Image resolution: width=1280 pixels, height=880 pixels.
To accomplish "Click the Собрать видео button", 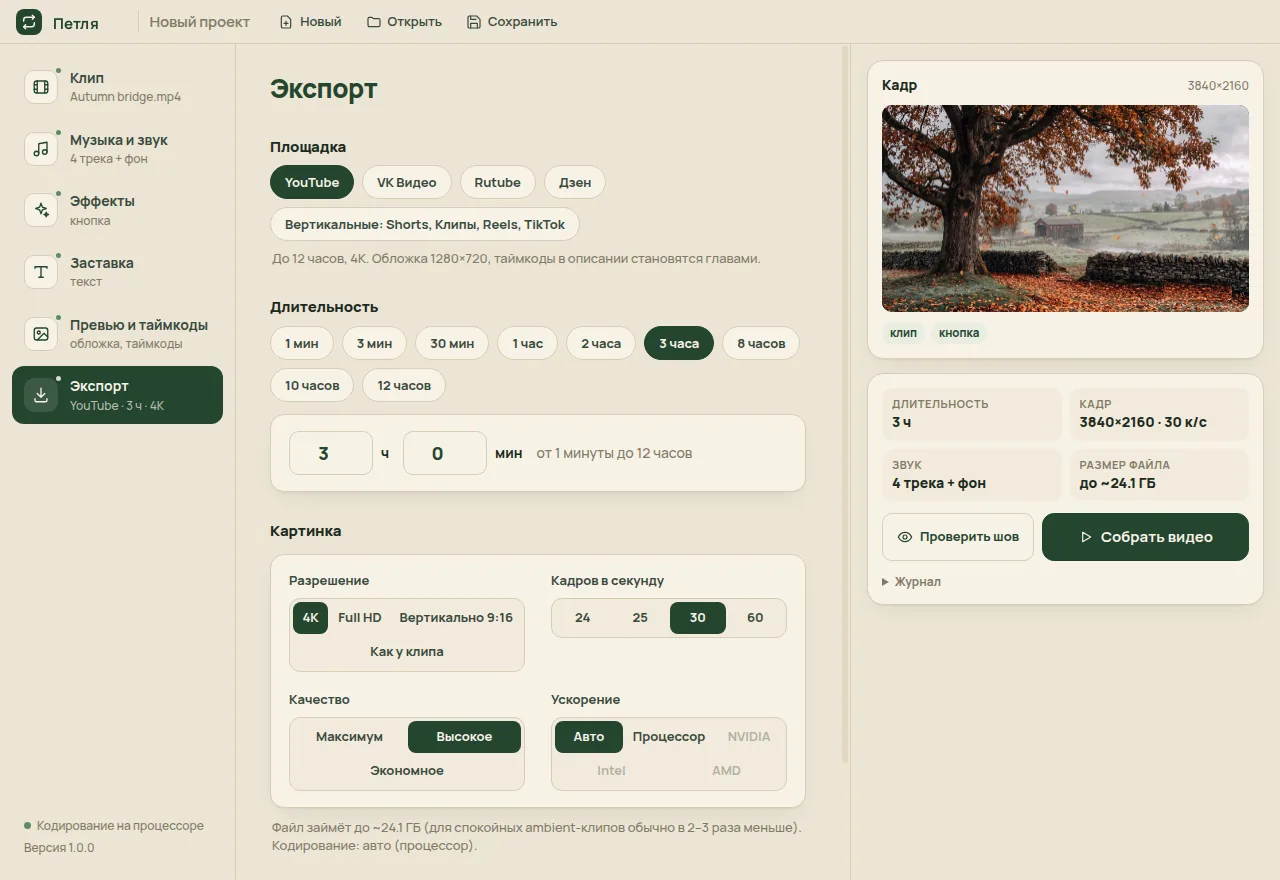I will [x=1145, y=537].
